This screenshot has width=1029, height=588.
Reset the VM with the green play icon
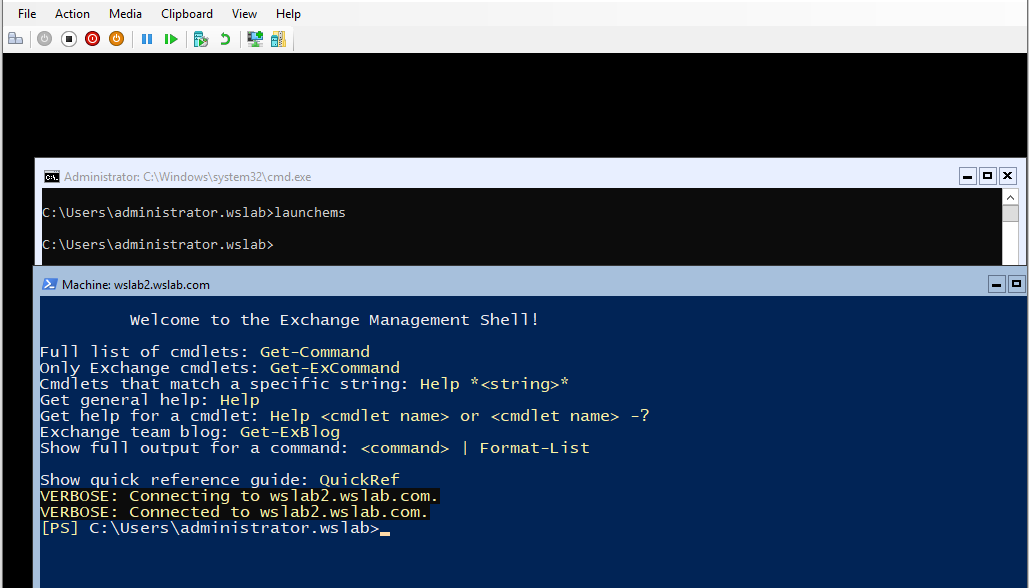click(x=171, y=39)
